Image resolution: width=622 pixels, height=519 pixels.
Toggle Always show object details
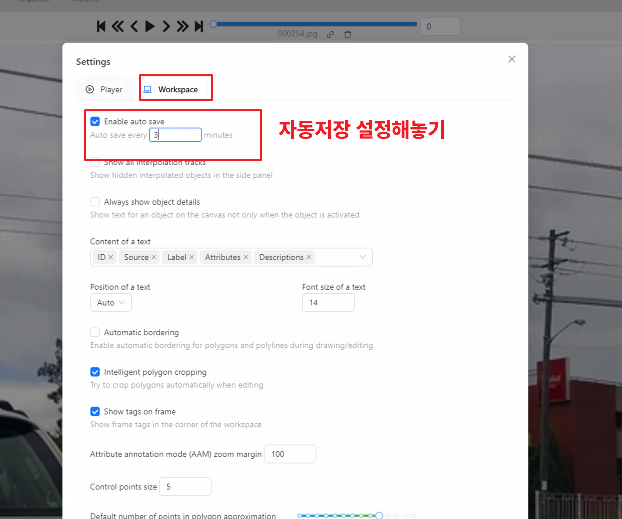[x=95, y=202]
